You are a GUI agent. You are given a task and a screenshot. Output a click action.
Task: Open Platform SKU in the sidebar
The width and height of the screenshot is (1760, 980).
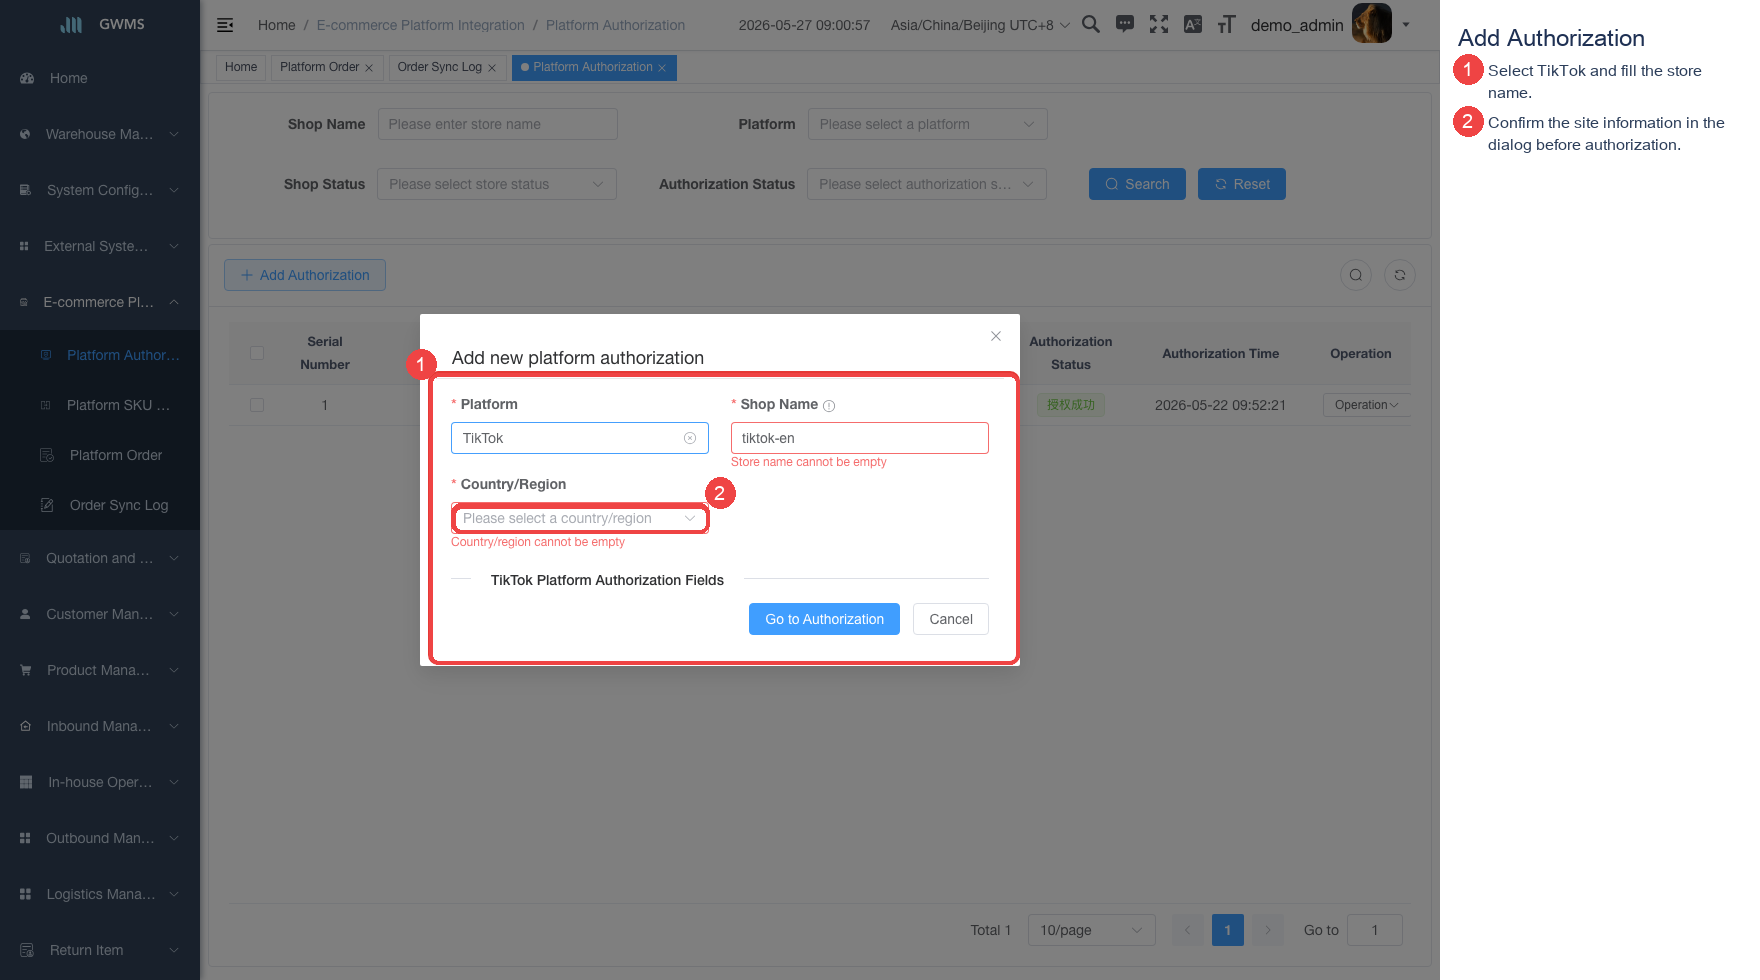pos(100,405)
